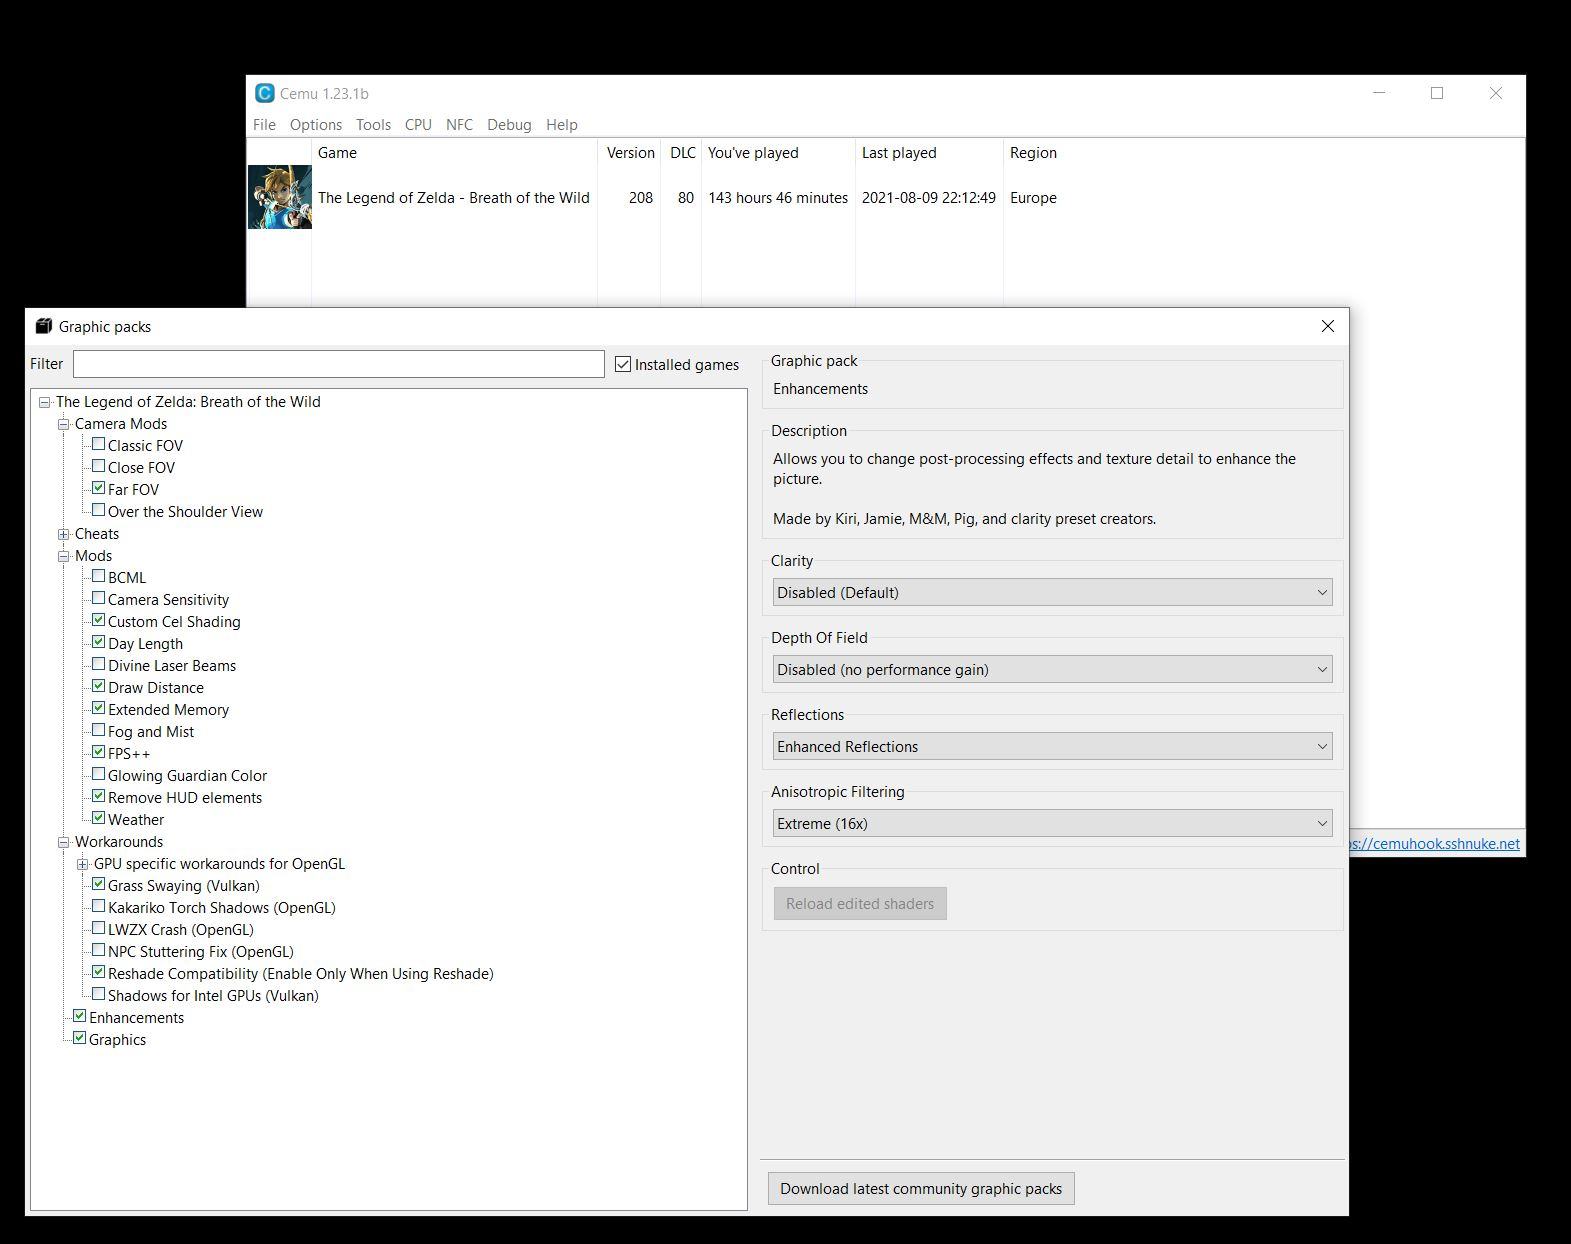
Task: Collapse the Breath of the Wild root node
Action: (45, 402)
